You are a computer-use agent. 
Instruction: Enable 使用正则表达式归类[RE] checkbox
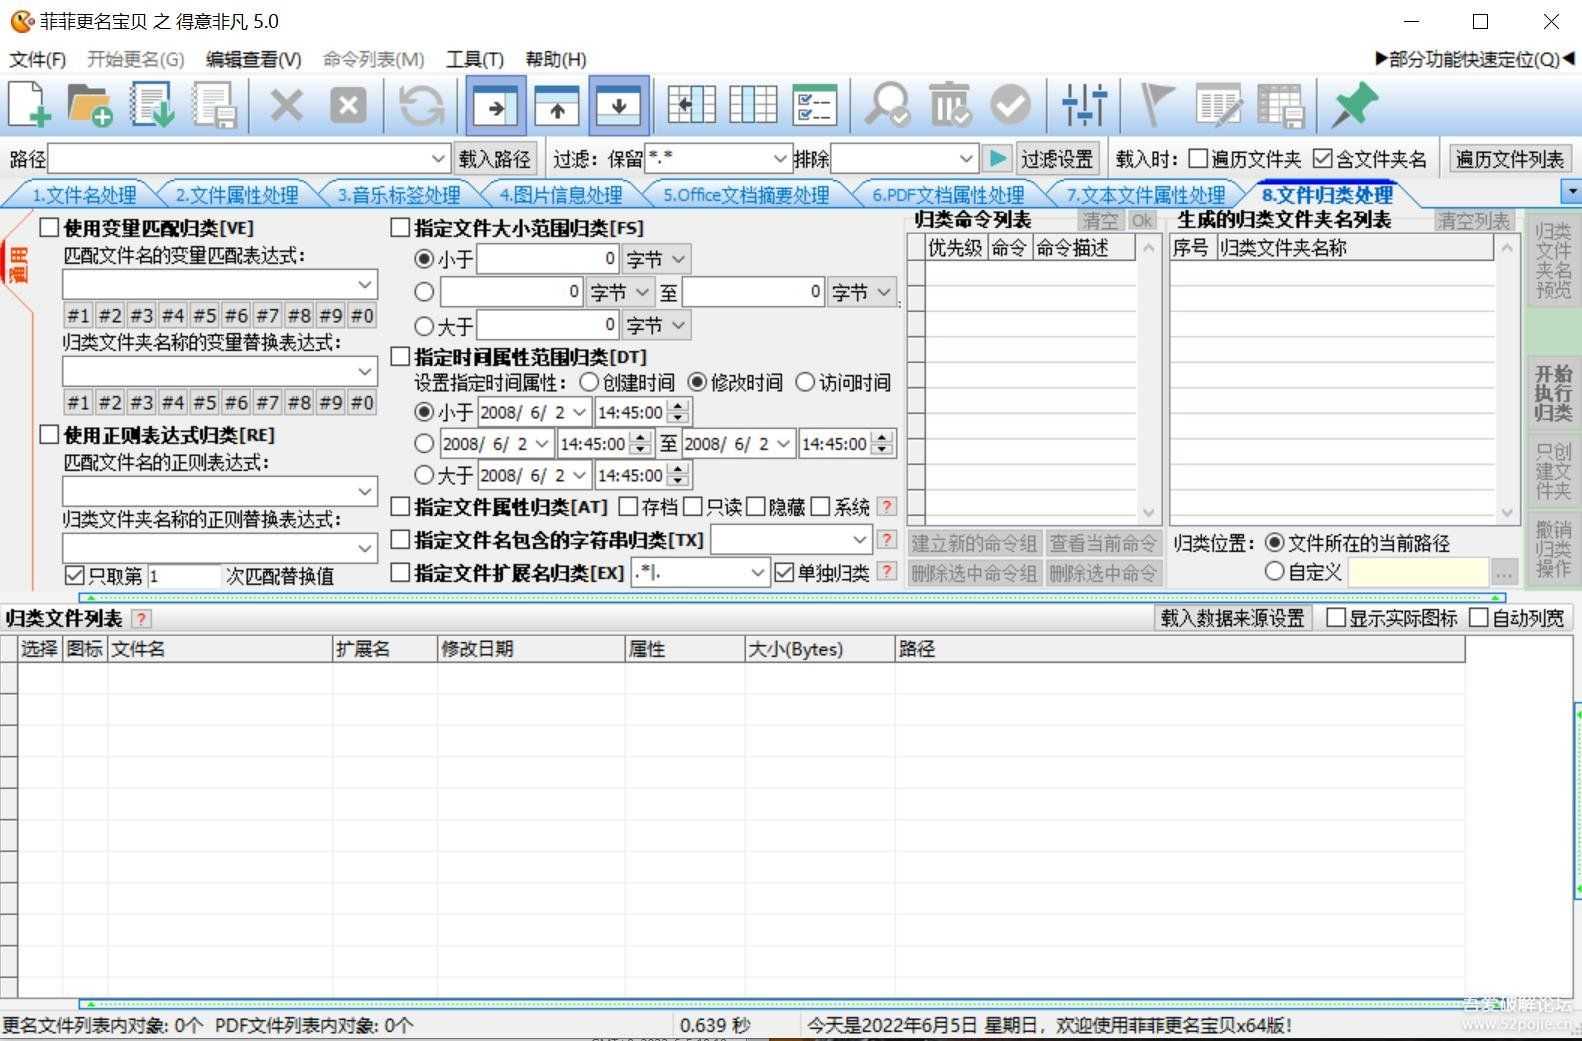(x=50, y=435)
